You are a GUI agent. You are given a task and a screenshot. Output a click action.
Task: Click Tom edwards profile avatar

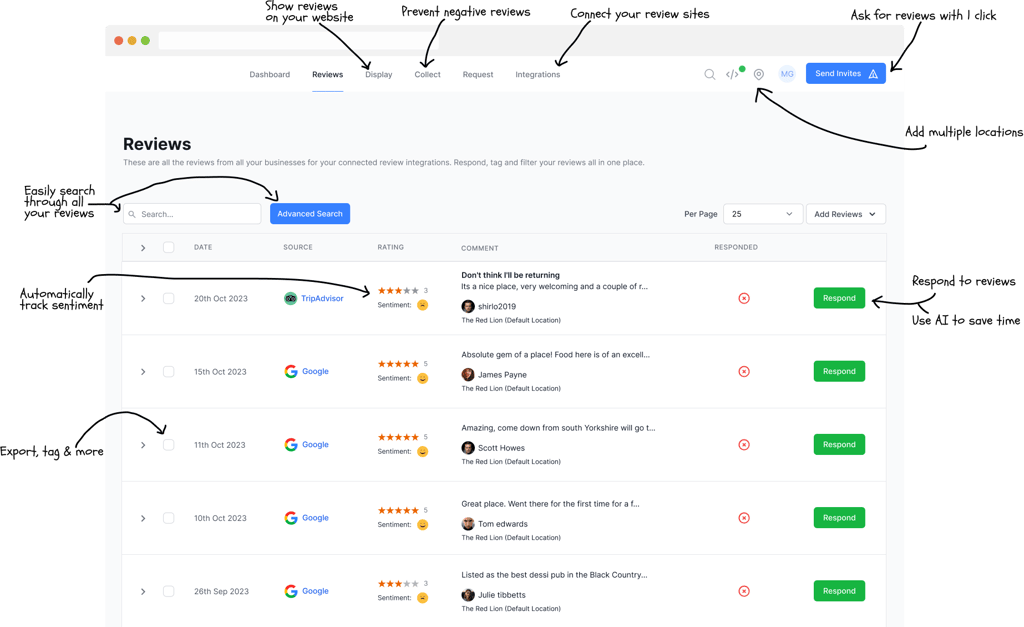click(468, 524)
